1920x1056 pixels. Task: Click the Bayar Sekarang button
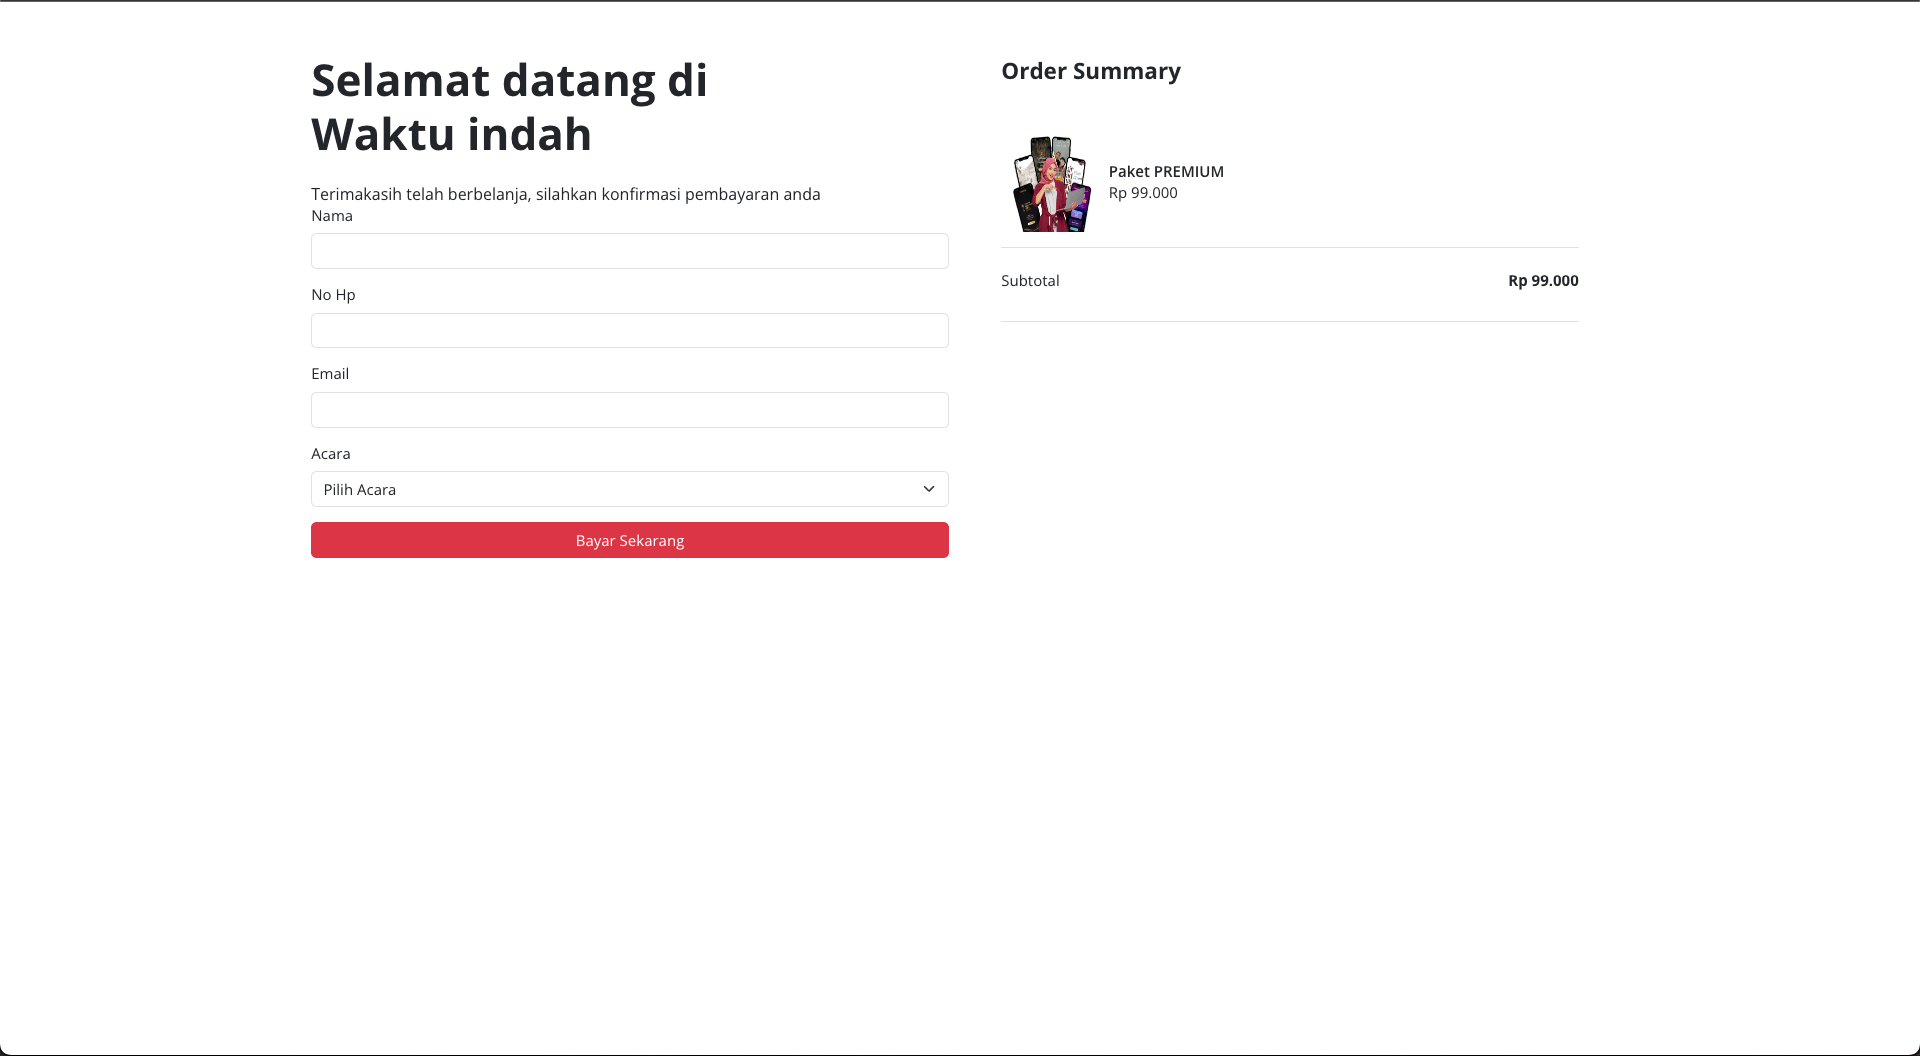coord(629,540)
